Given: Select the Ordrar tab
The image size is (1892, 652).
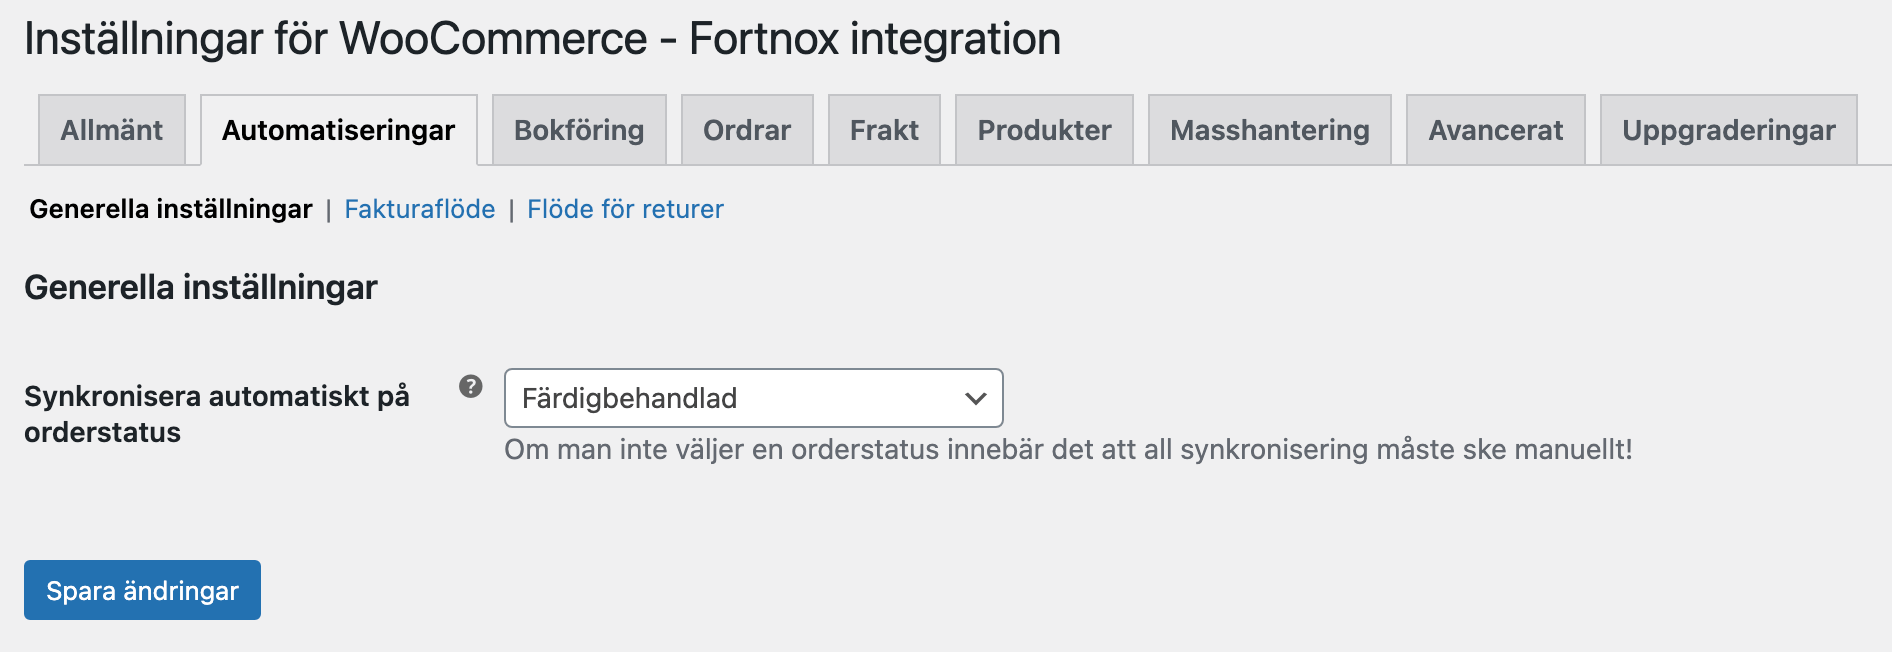Looking at the screenshot, I should pyautogui.click(x=746, y=129).
